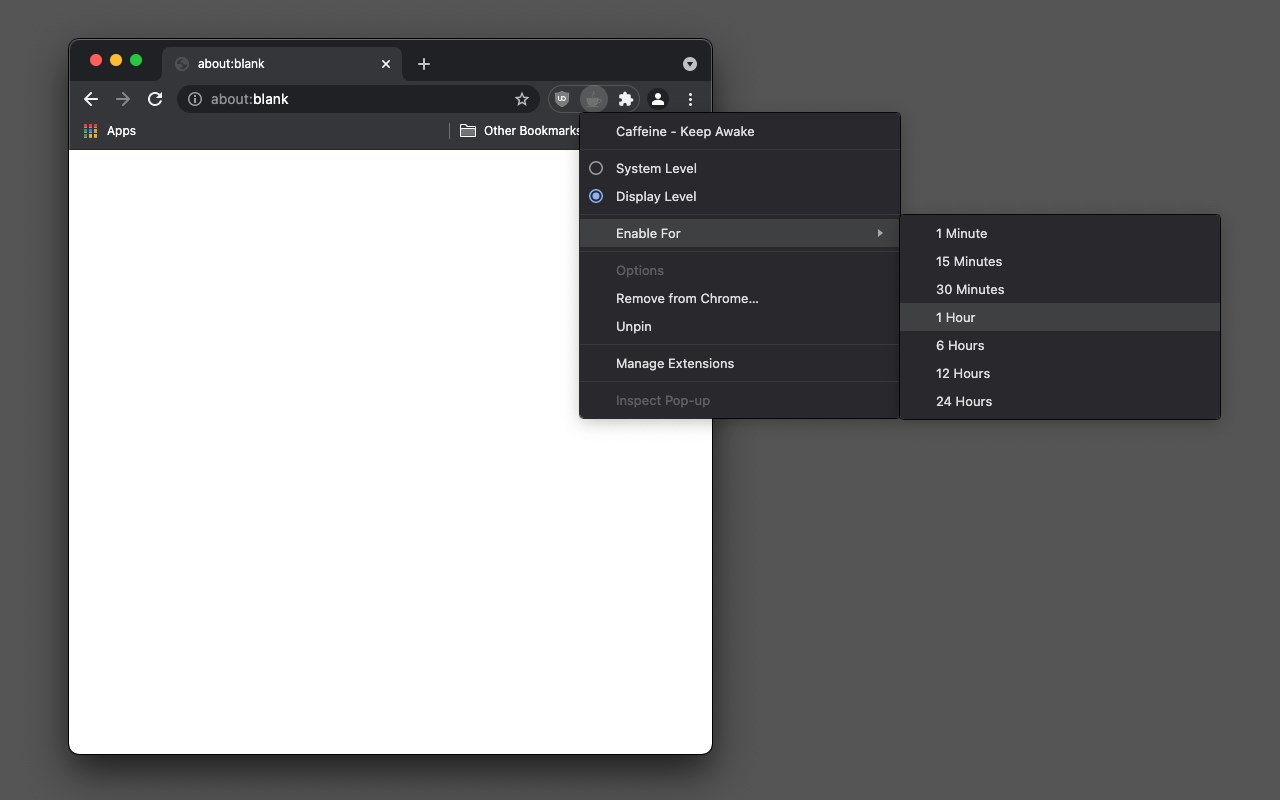Choose 12 Hours duration
Screen dimensions: 1280x800
click(x=1060, y=373)
